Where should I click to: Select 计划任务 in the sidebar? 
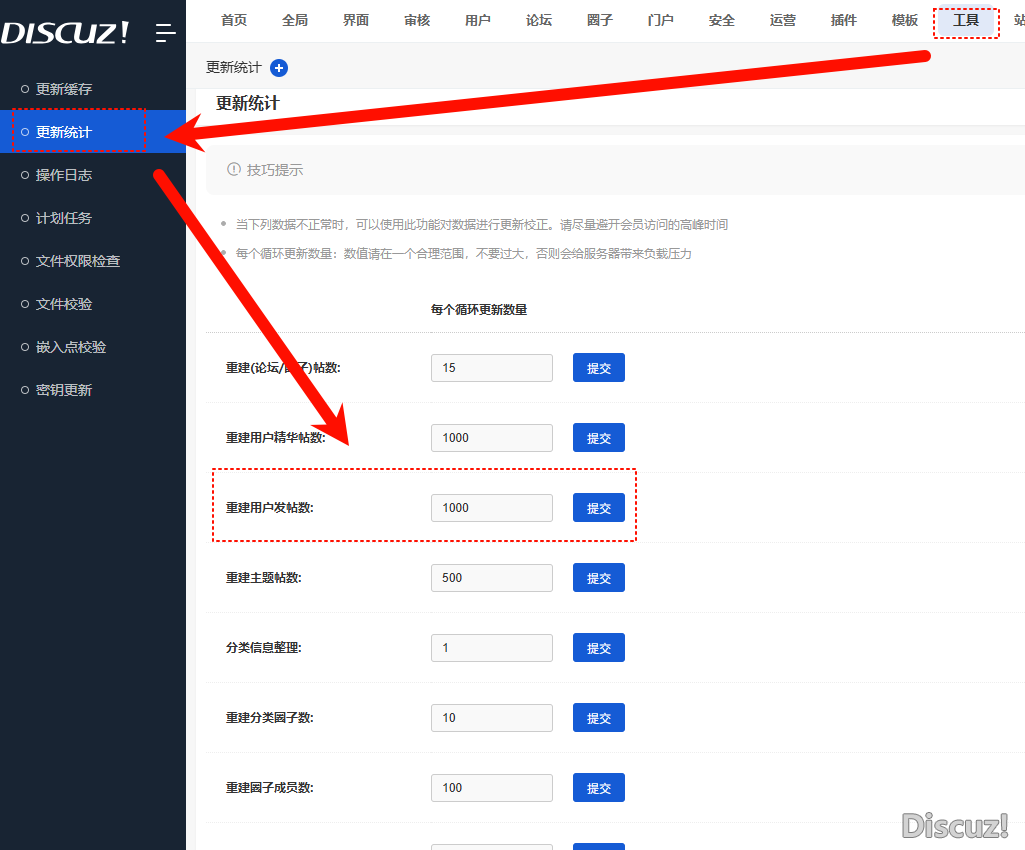(x=64, y=218)
